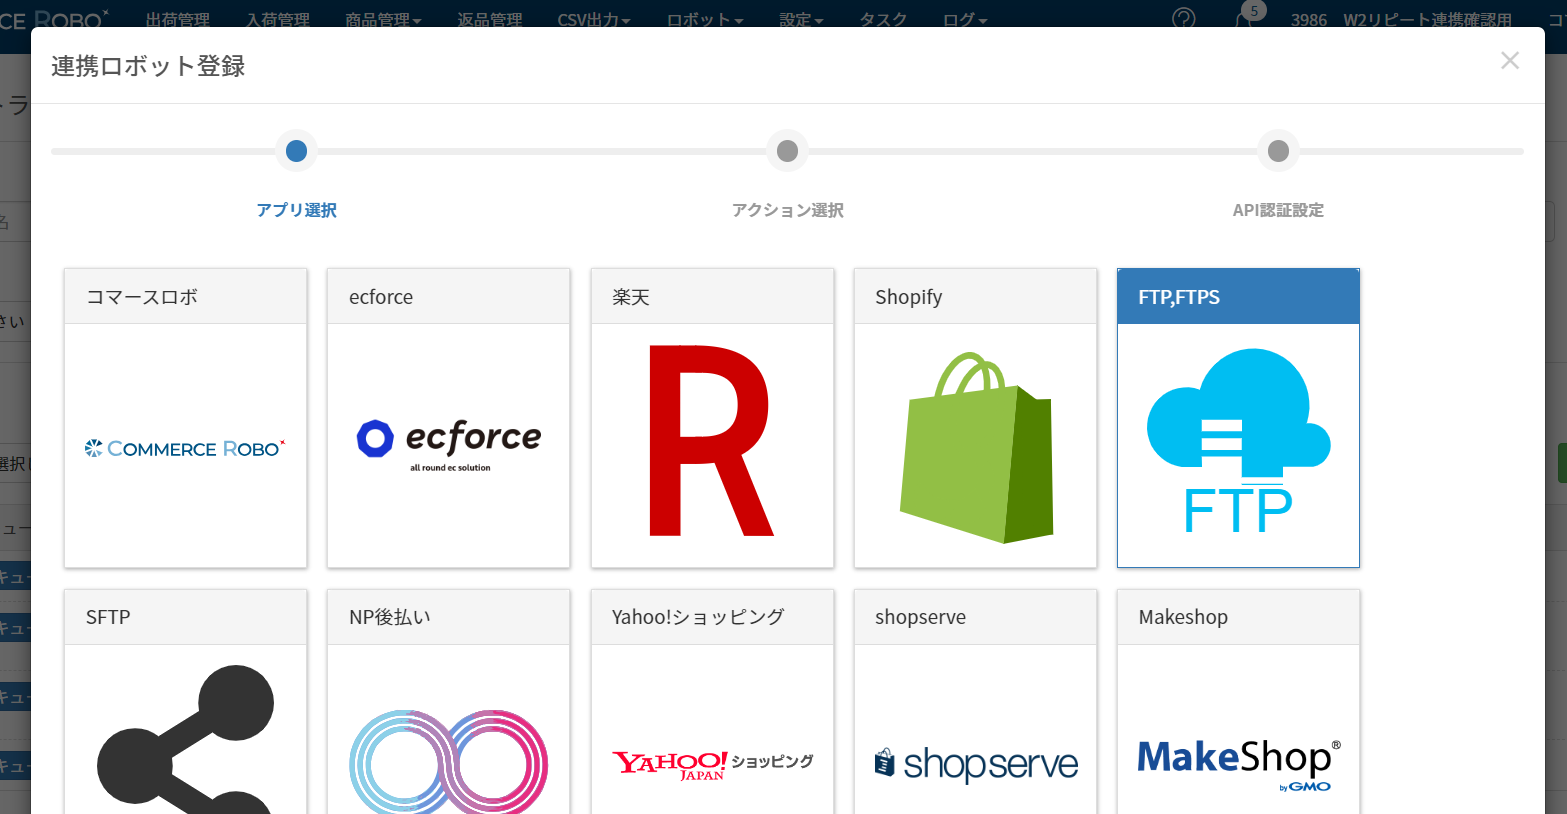This screenshot has height=814, width=1567.
Task: Click the アクション選択 step label
Action: 788,210
